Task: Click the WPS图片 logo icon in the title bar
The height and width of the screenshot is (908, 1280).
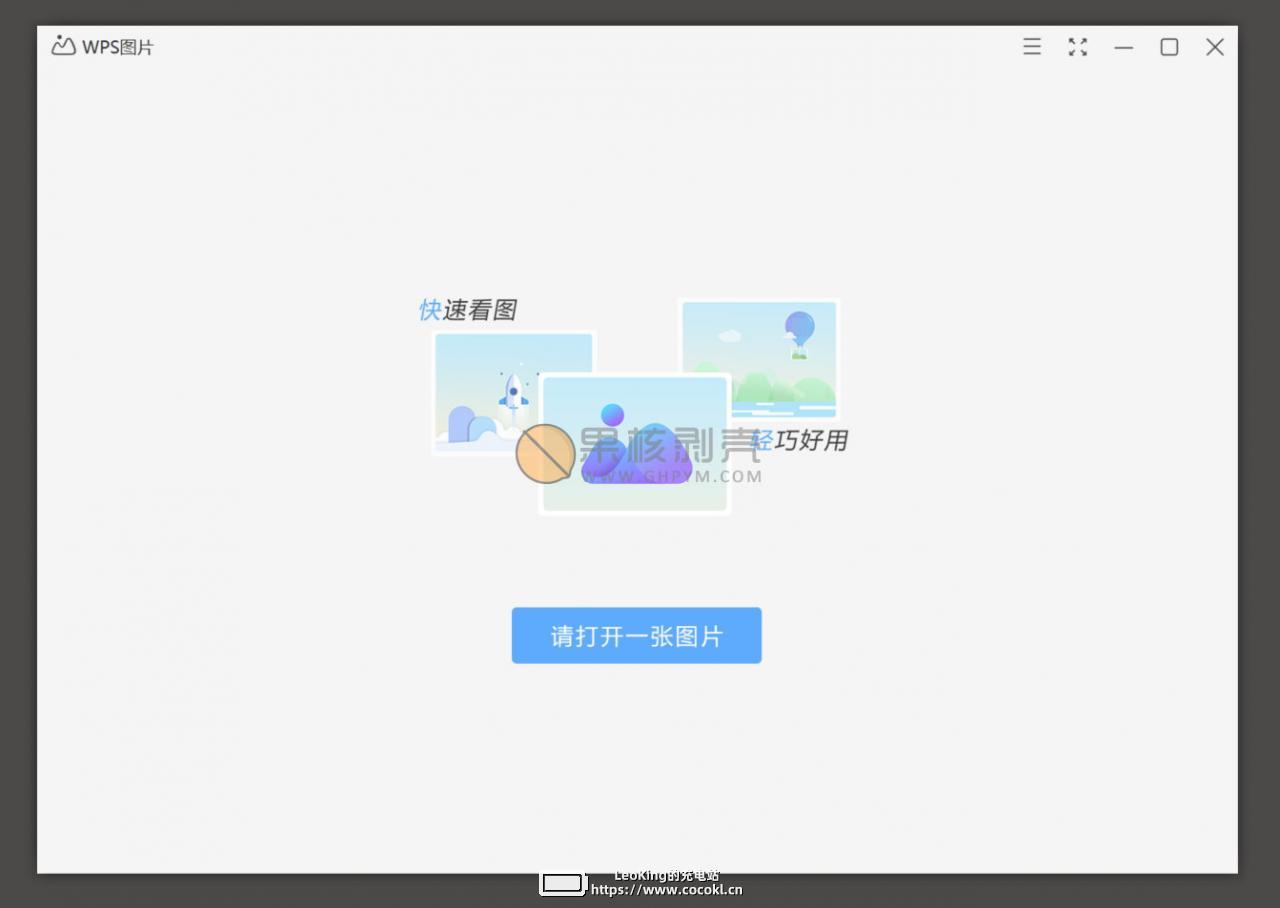Action: click(x=64, y=46)
